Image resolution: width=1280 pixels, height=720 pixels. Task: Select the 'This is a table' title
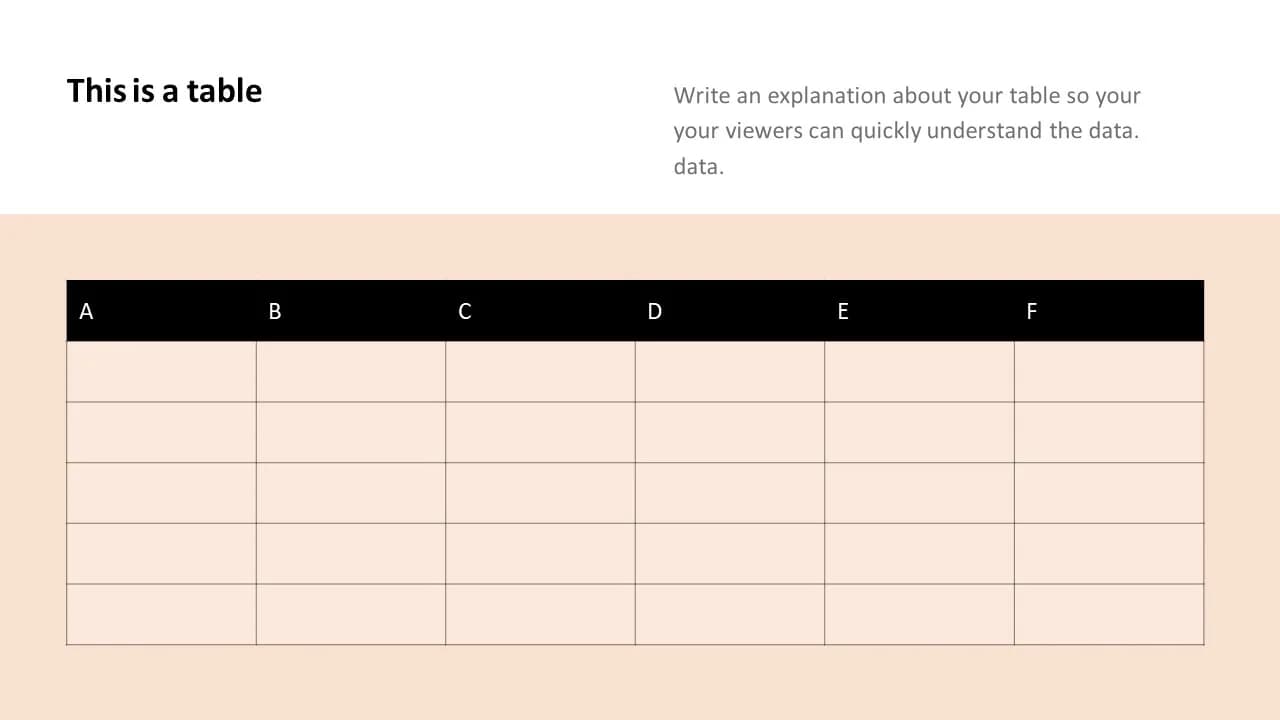click(x=164, y=91)
